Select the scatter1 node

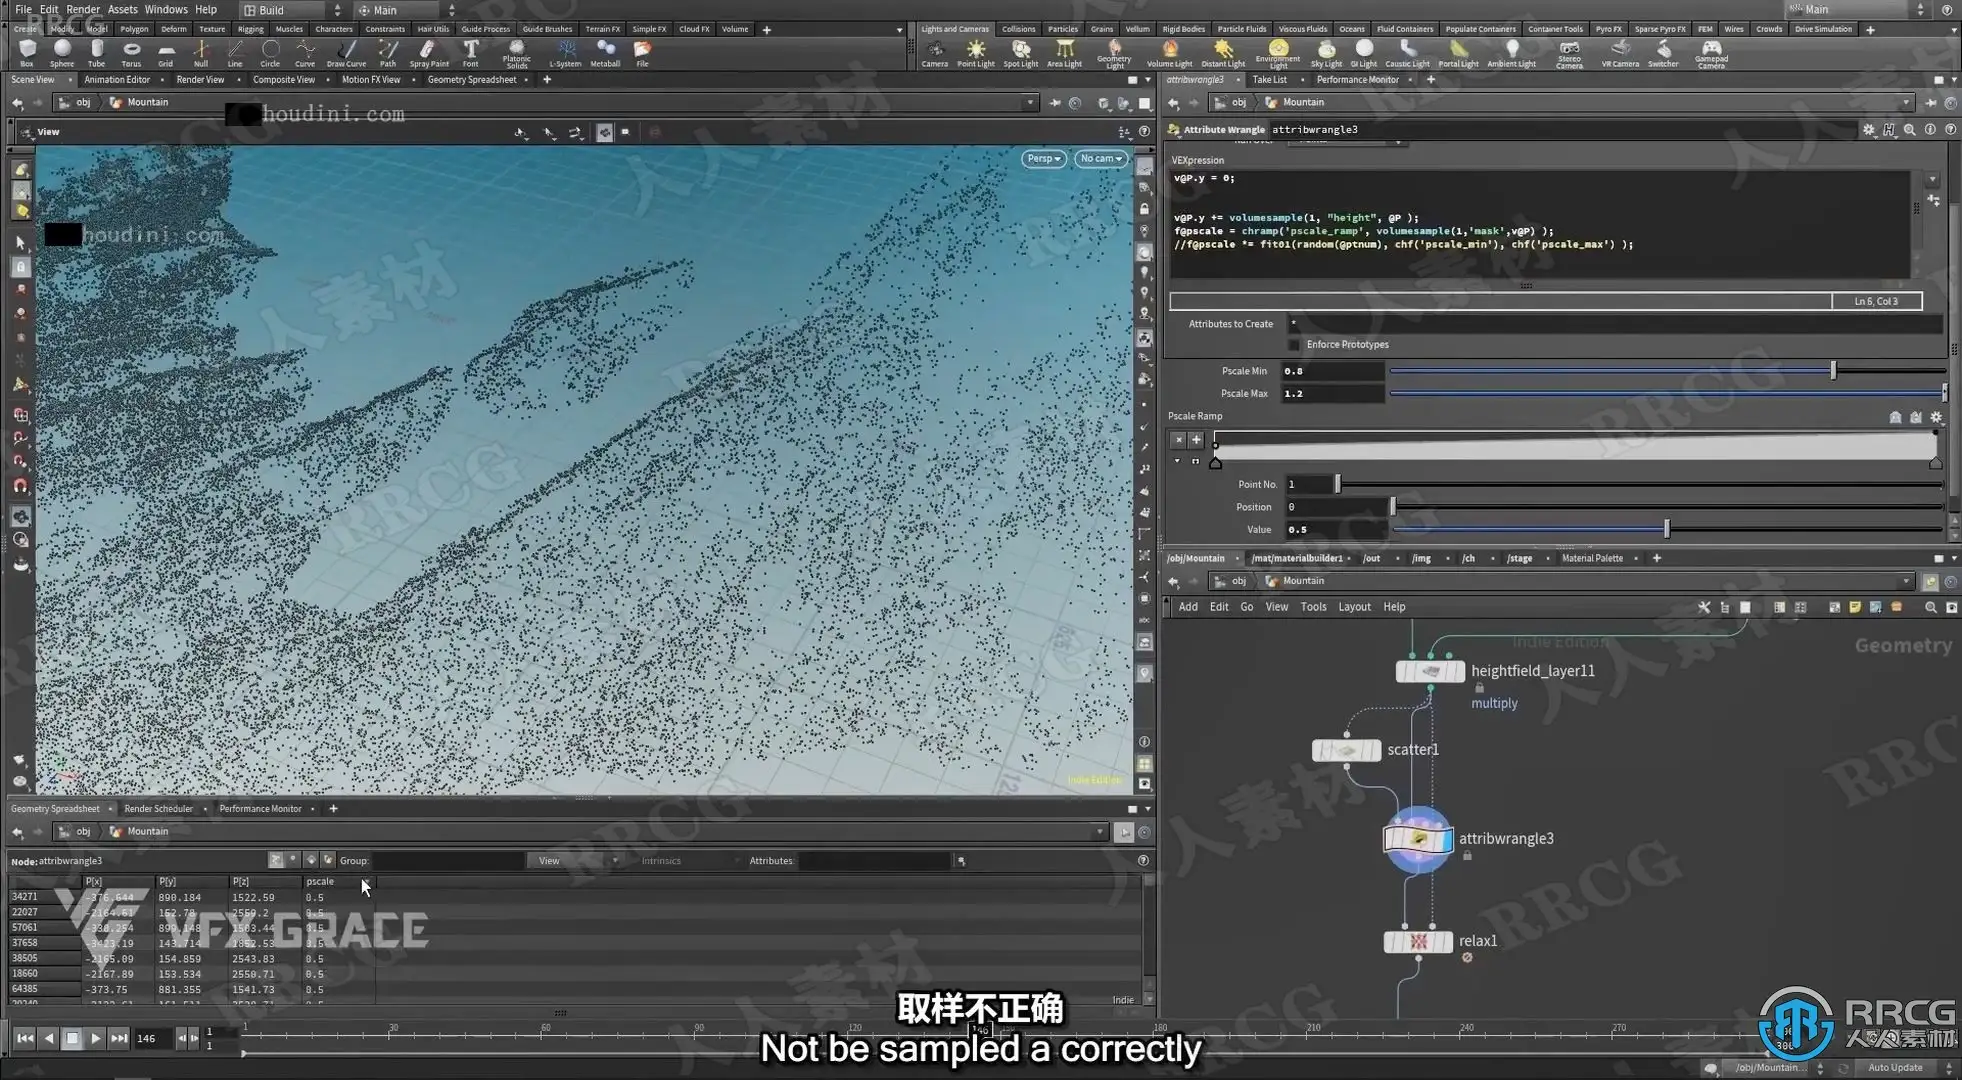(x=1346, y=750)
